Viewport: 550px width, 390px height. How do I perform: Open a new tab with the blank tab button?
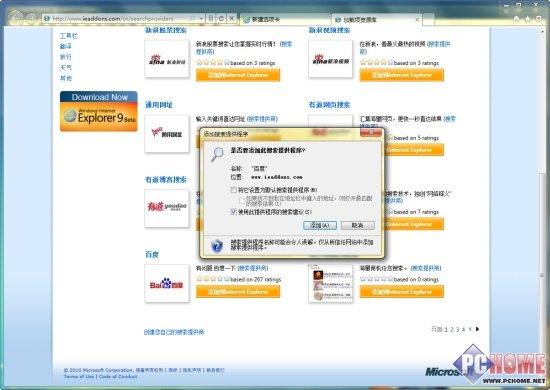tap(429, 20)
